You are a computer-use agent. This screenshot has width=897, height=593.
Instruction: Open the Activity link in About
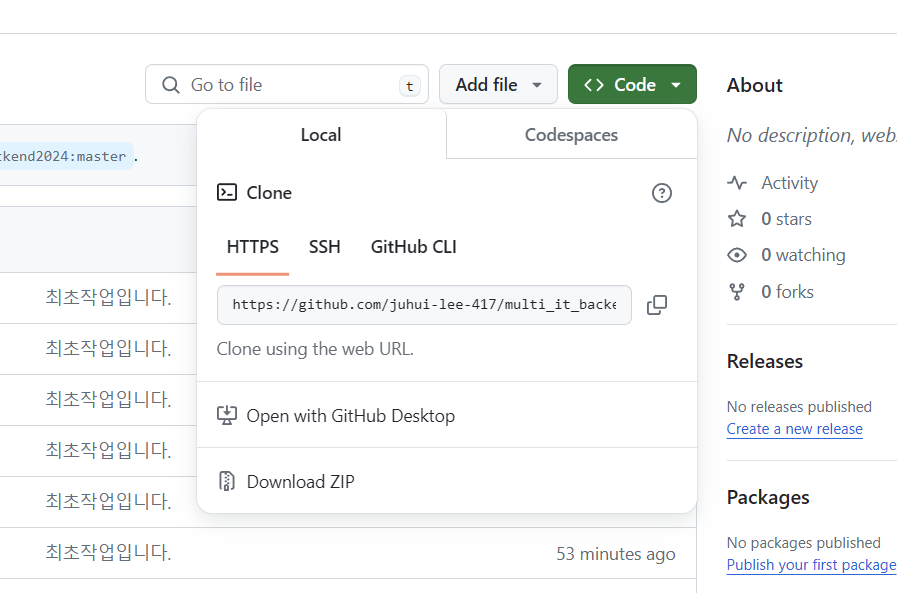(x=789, y=183)
